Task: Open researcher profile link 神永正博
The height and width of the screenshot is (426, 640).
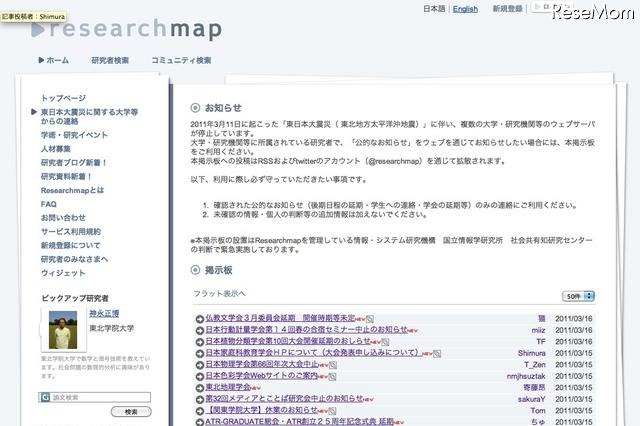Action: point(104,313)
